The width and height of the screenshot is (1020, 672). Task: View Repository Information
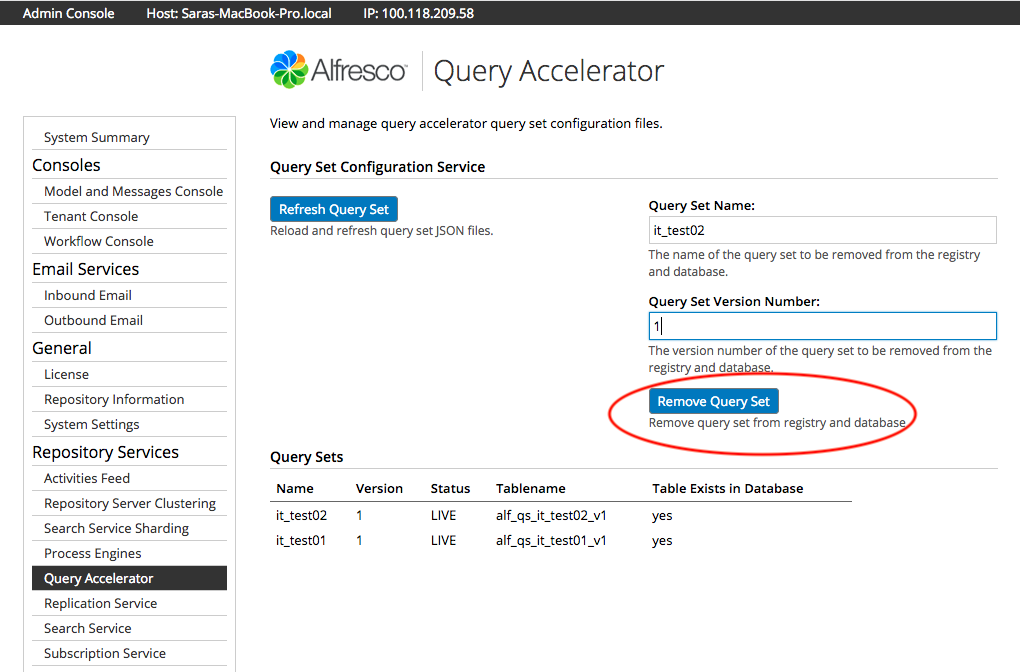coord(112,399)
